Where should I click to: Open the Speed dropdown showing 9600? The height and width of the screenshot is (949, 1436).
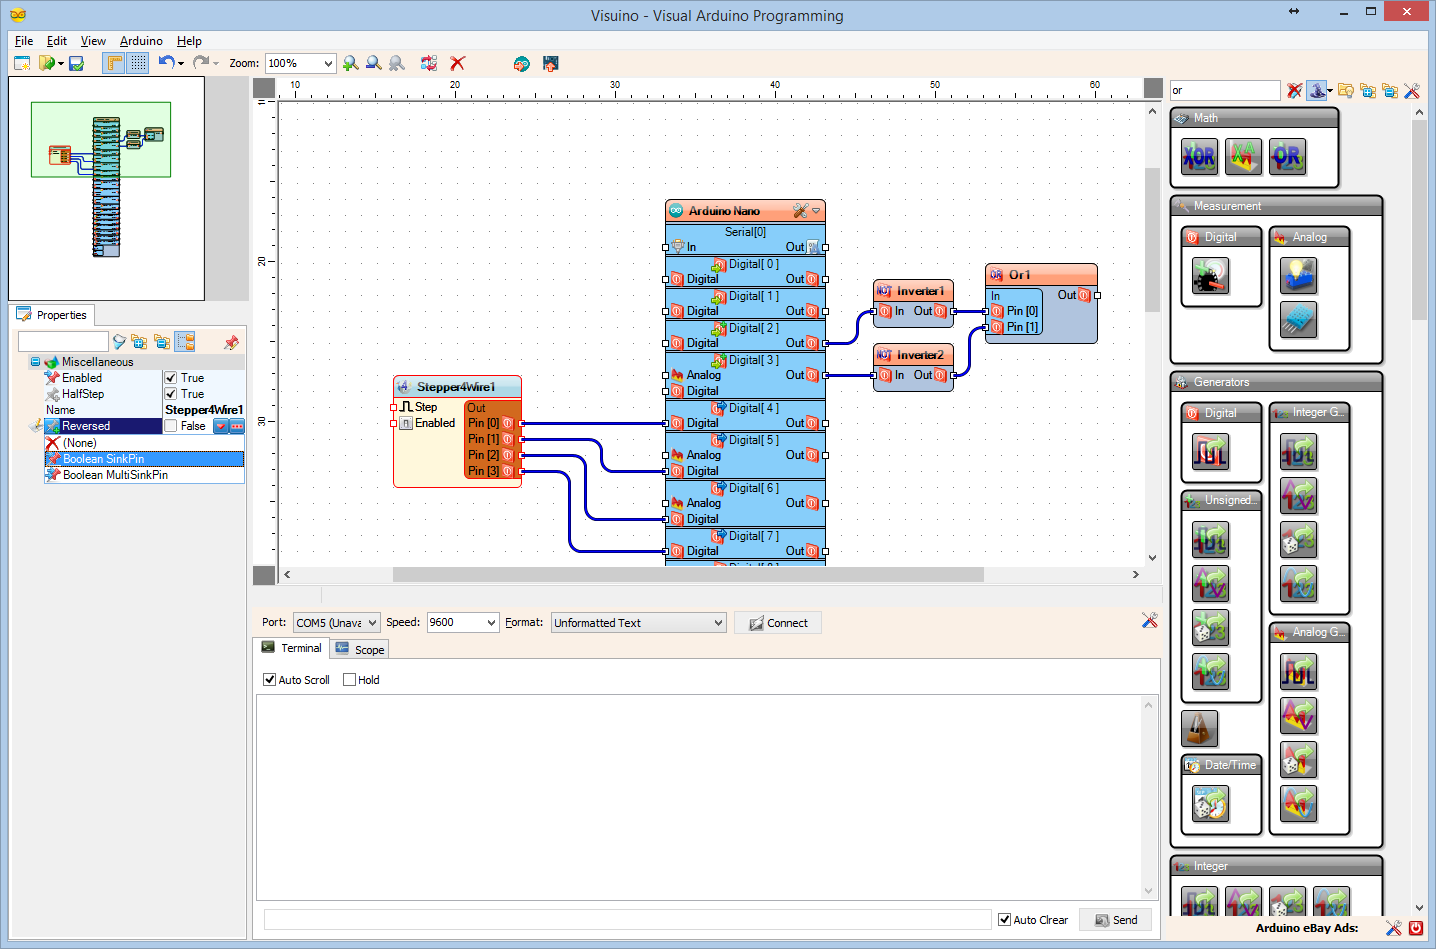tap(462, 622)
